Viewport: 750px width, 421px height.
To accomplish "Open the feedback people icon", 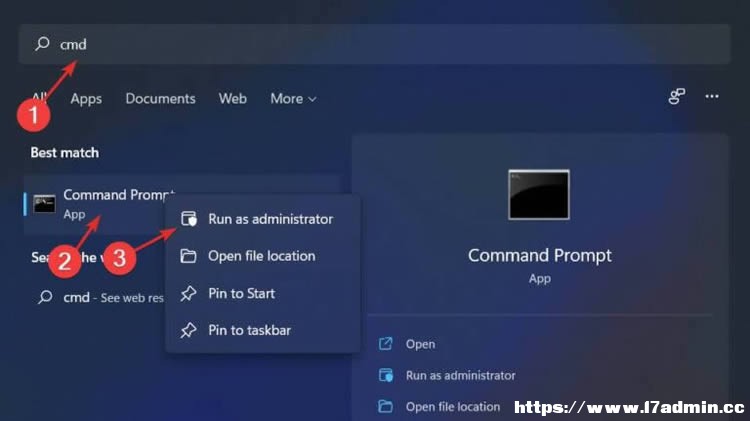I will pos(676,97).
